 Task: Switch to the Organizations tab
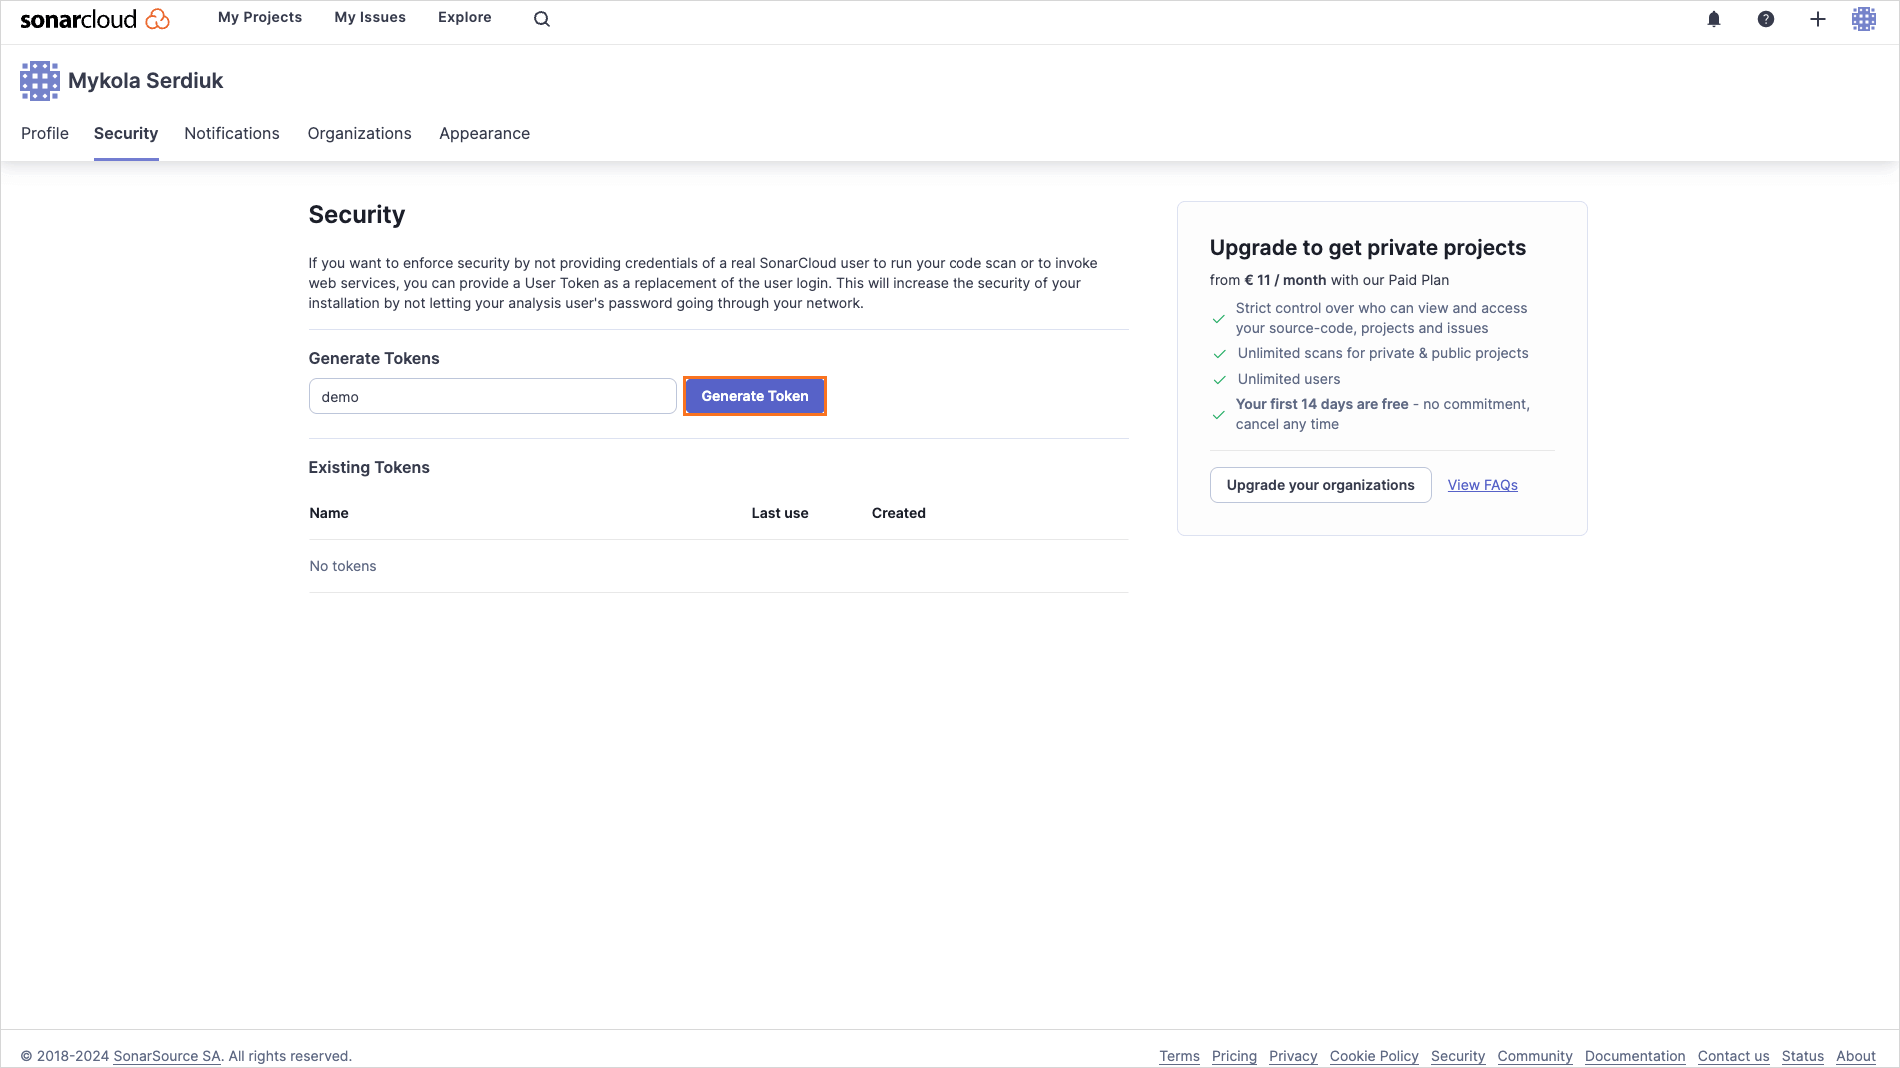359,133
